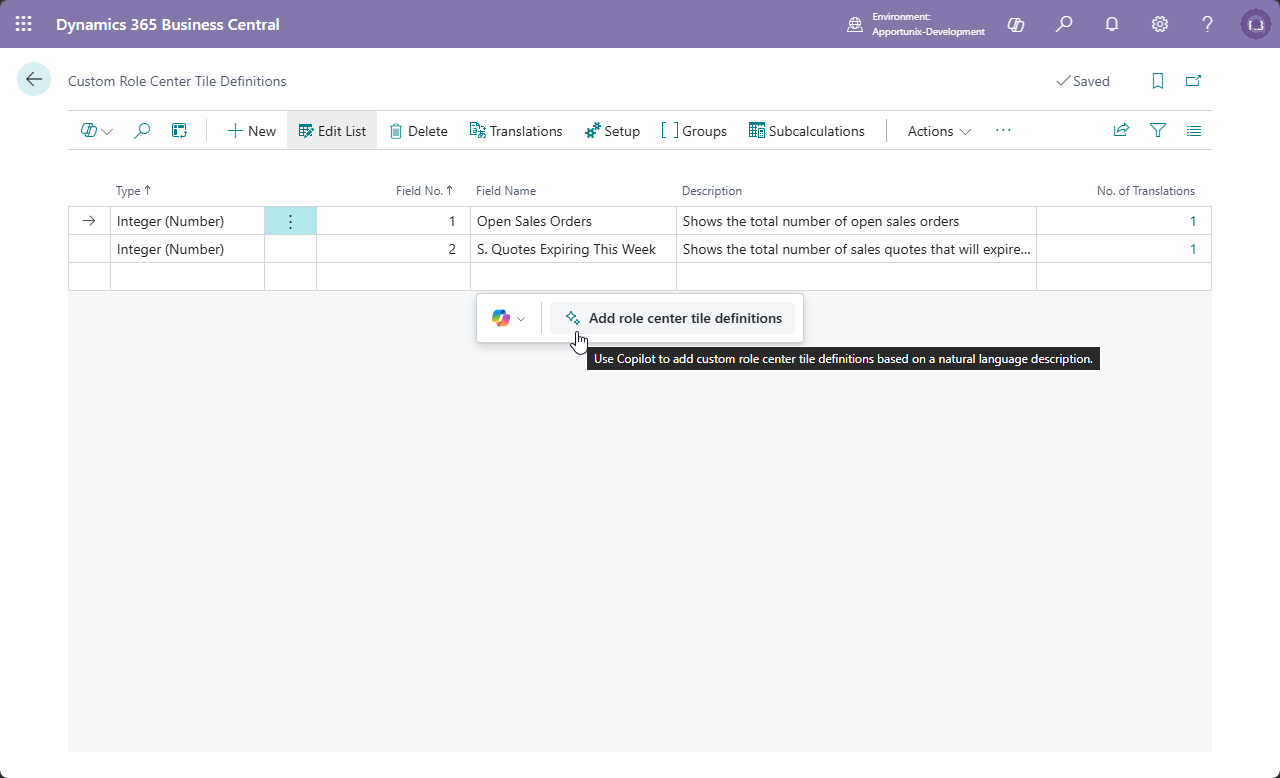Open Subcalculations
The image size is (1280, 778).
pos(806,131)
